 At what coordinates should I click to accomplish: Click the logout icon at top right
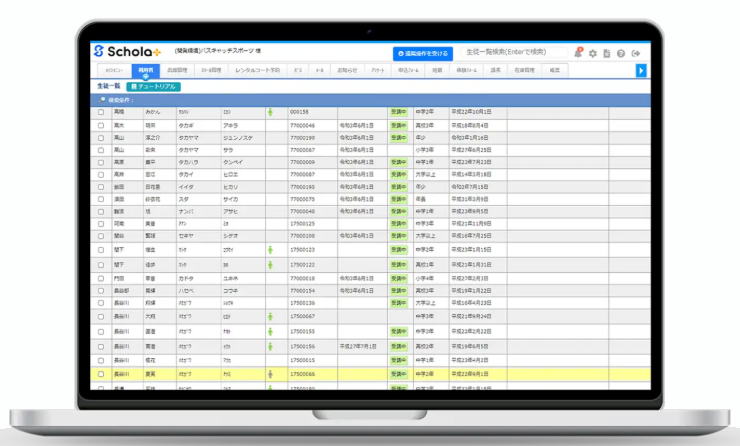click(636, 53)
